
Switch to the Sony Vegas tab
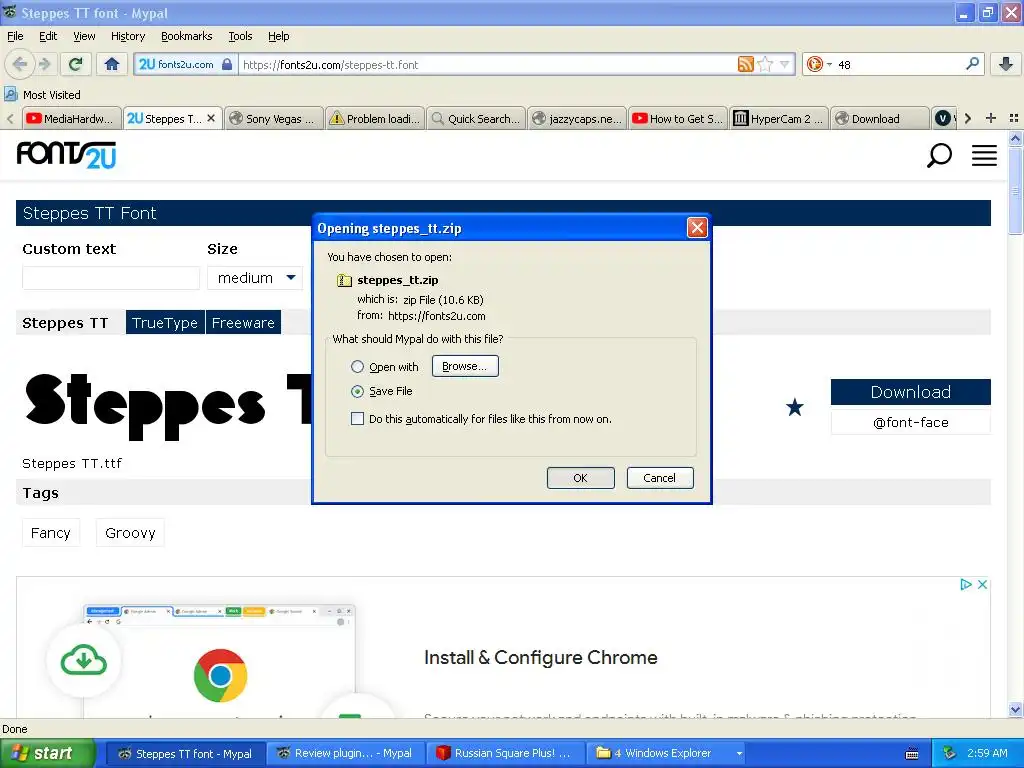[x=274, y=118]
